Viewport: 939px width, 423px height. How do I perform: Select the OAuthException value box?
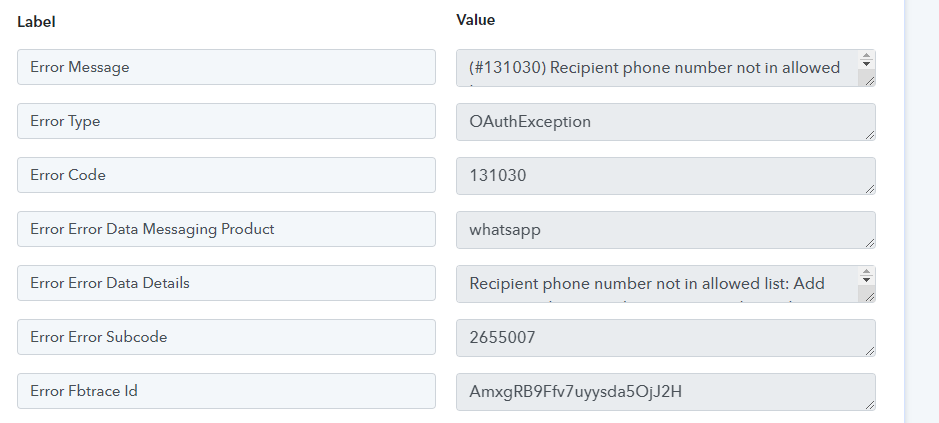pyautogui.click(x=666, y=122)
